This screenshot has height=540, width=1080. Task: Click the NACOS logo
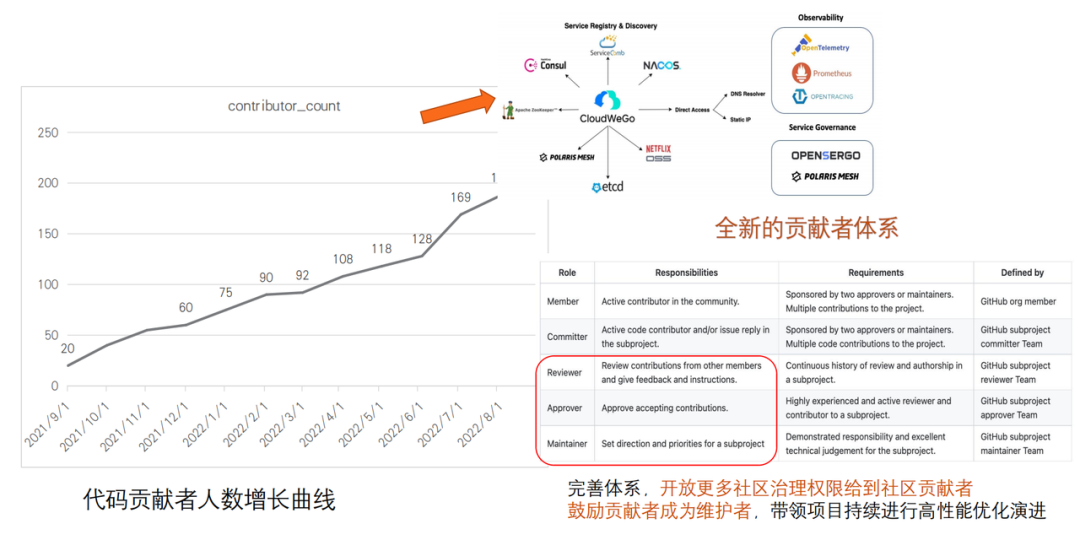click(x=661, y=65)
